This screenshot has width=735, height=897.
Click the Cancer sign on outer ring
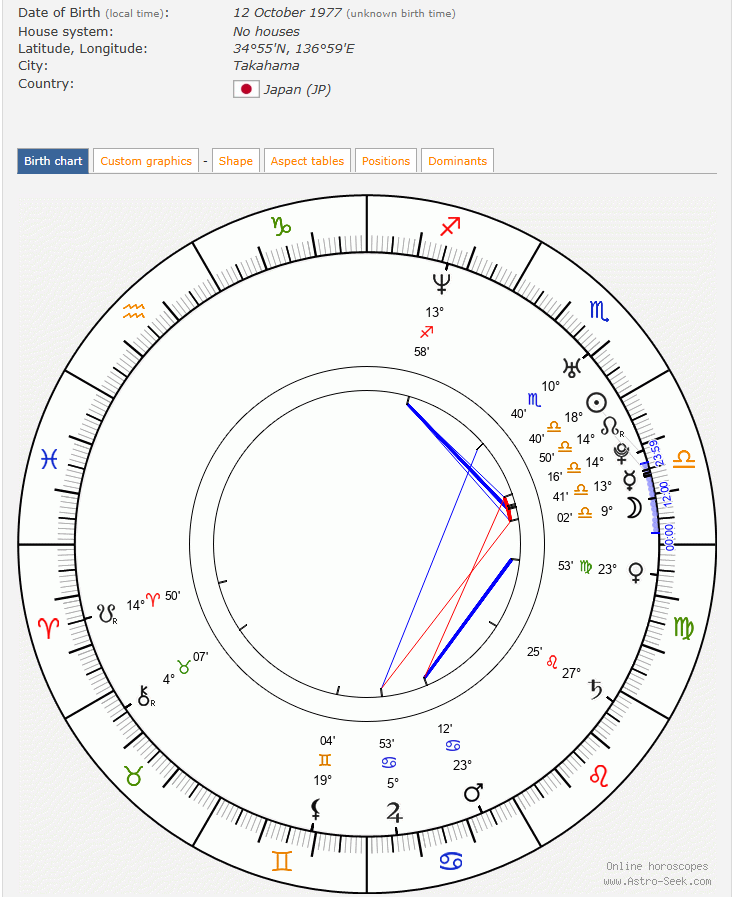click(x=451, y=861)
